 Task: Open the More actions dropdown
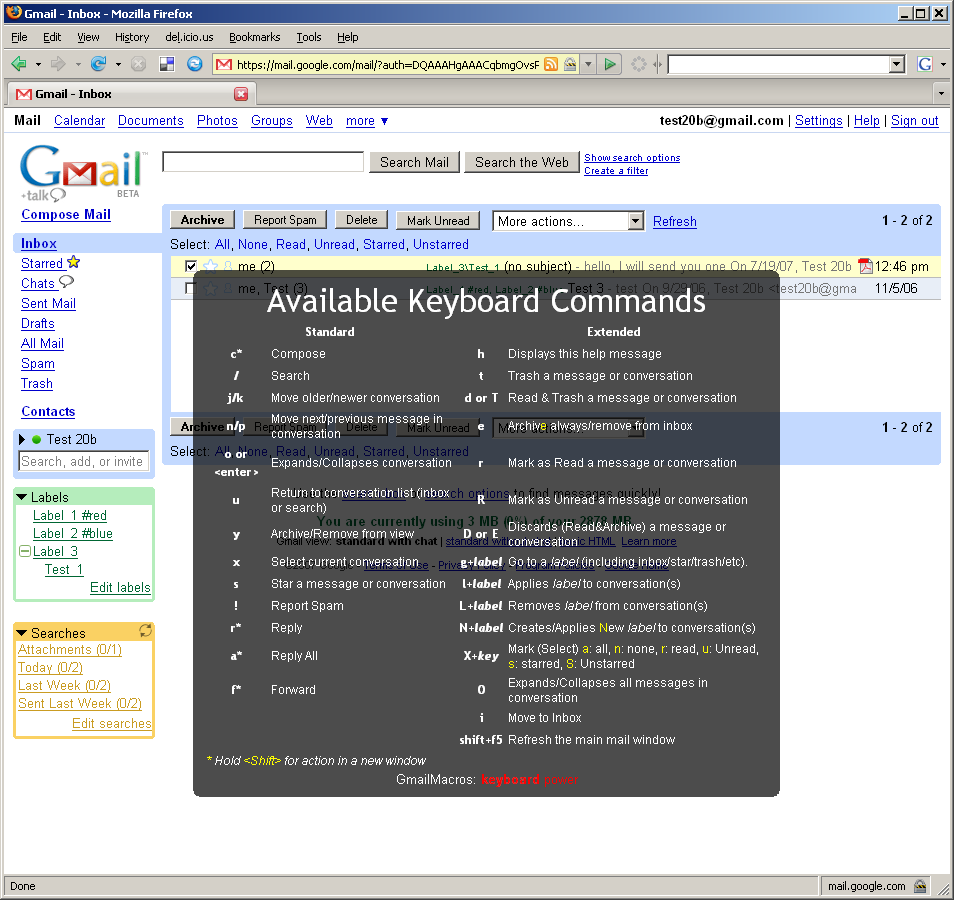[x=568, y=221]
